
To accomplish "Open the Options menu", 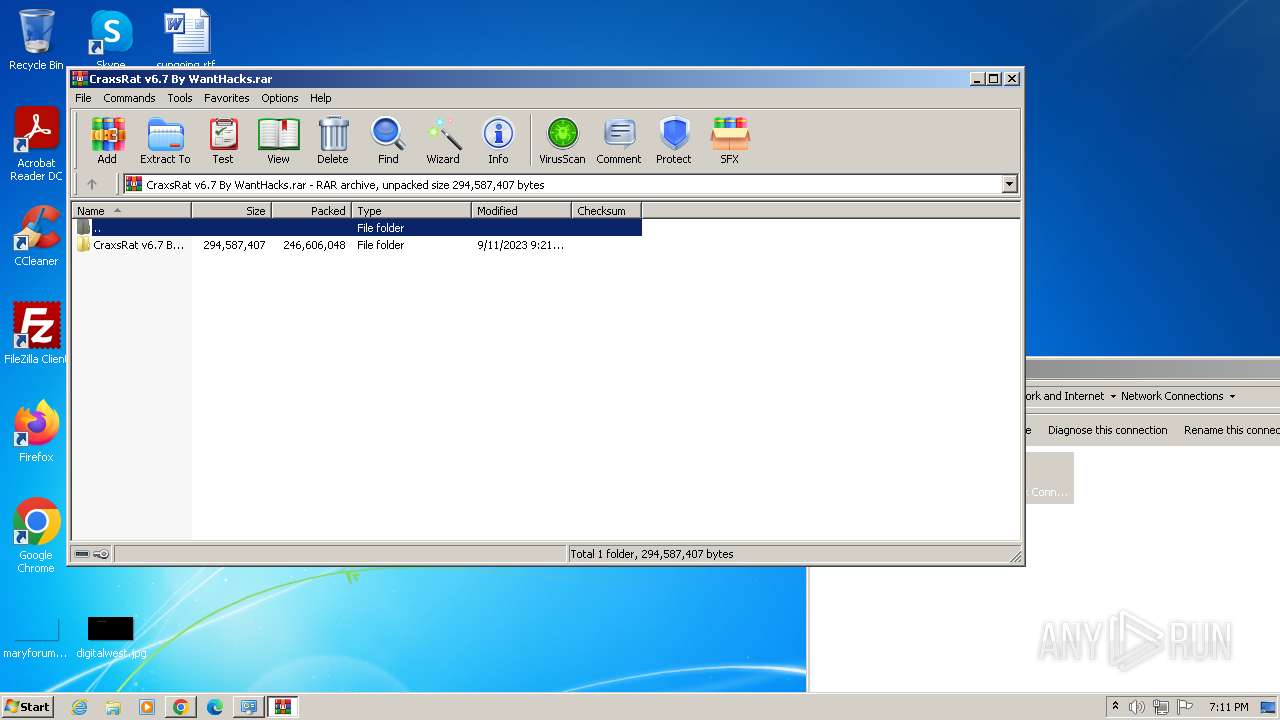I will (280, 98).
